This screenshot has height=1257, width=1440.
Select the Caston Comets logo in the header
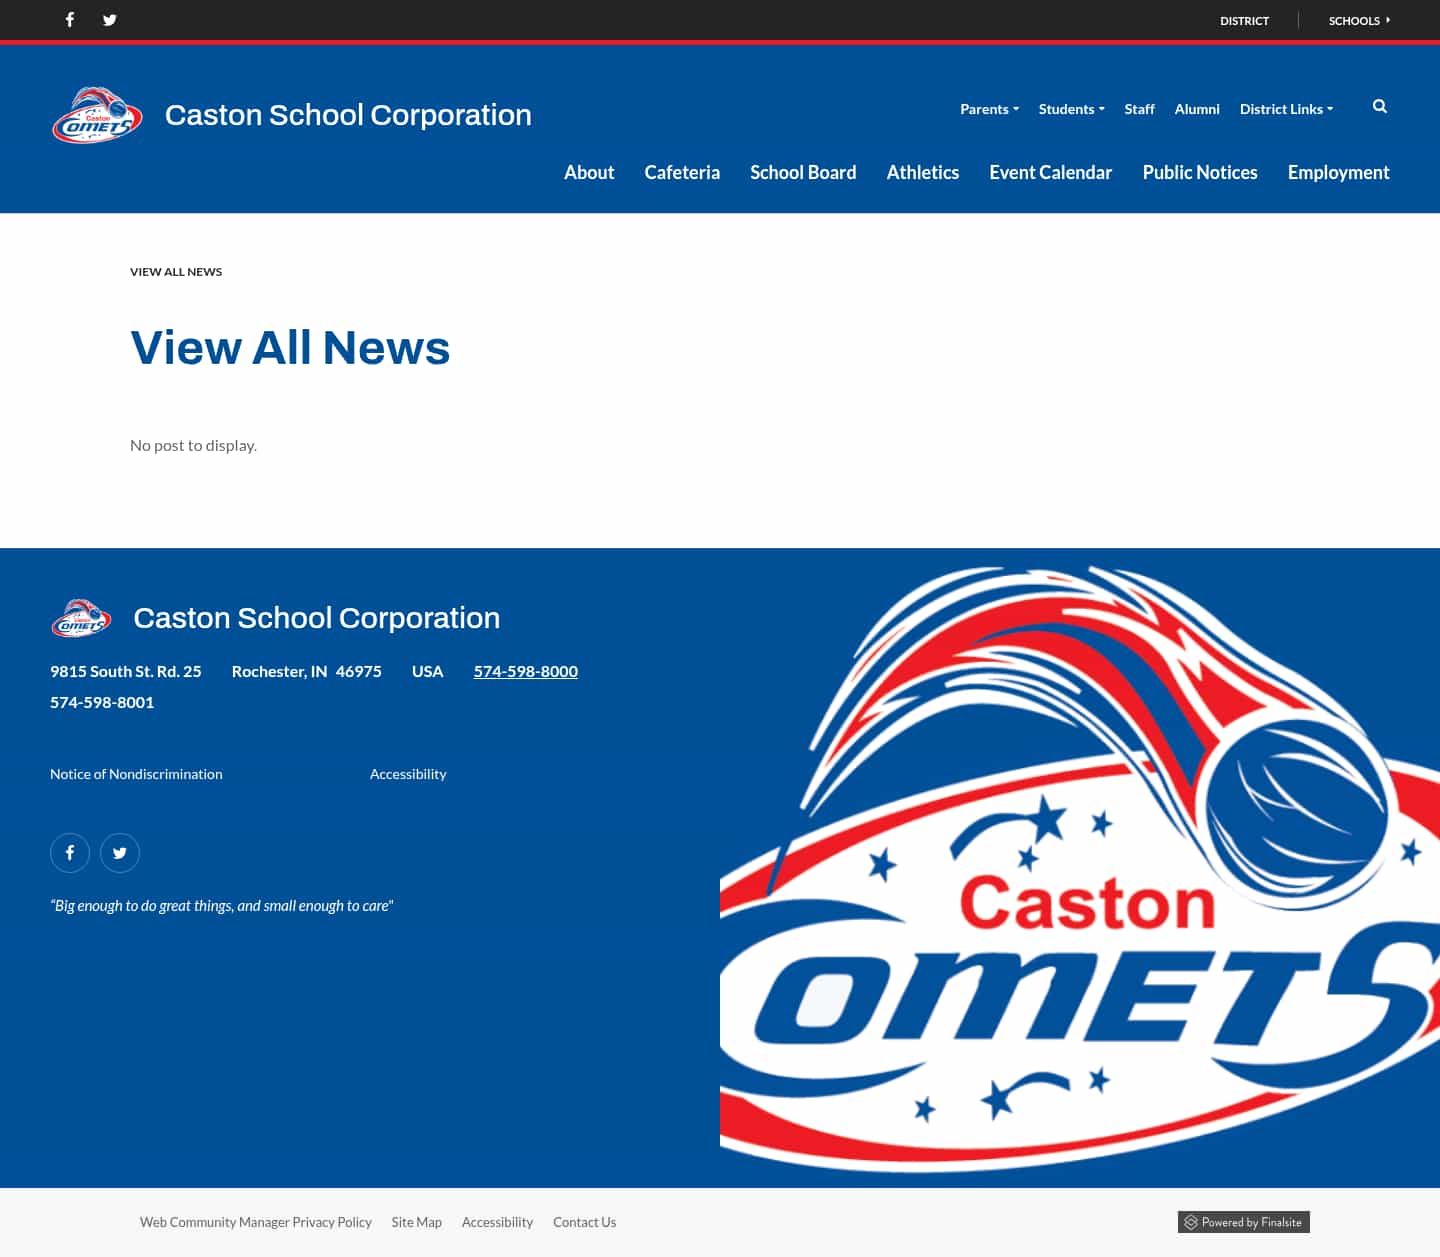(x=97, y=114)
